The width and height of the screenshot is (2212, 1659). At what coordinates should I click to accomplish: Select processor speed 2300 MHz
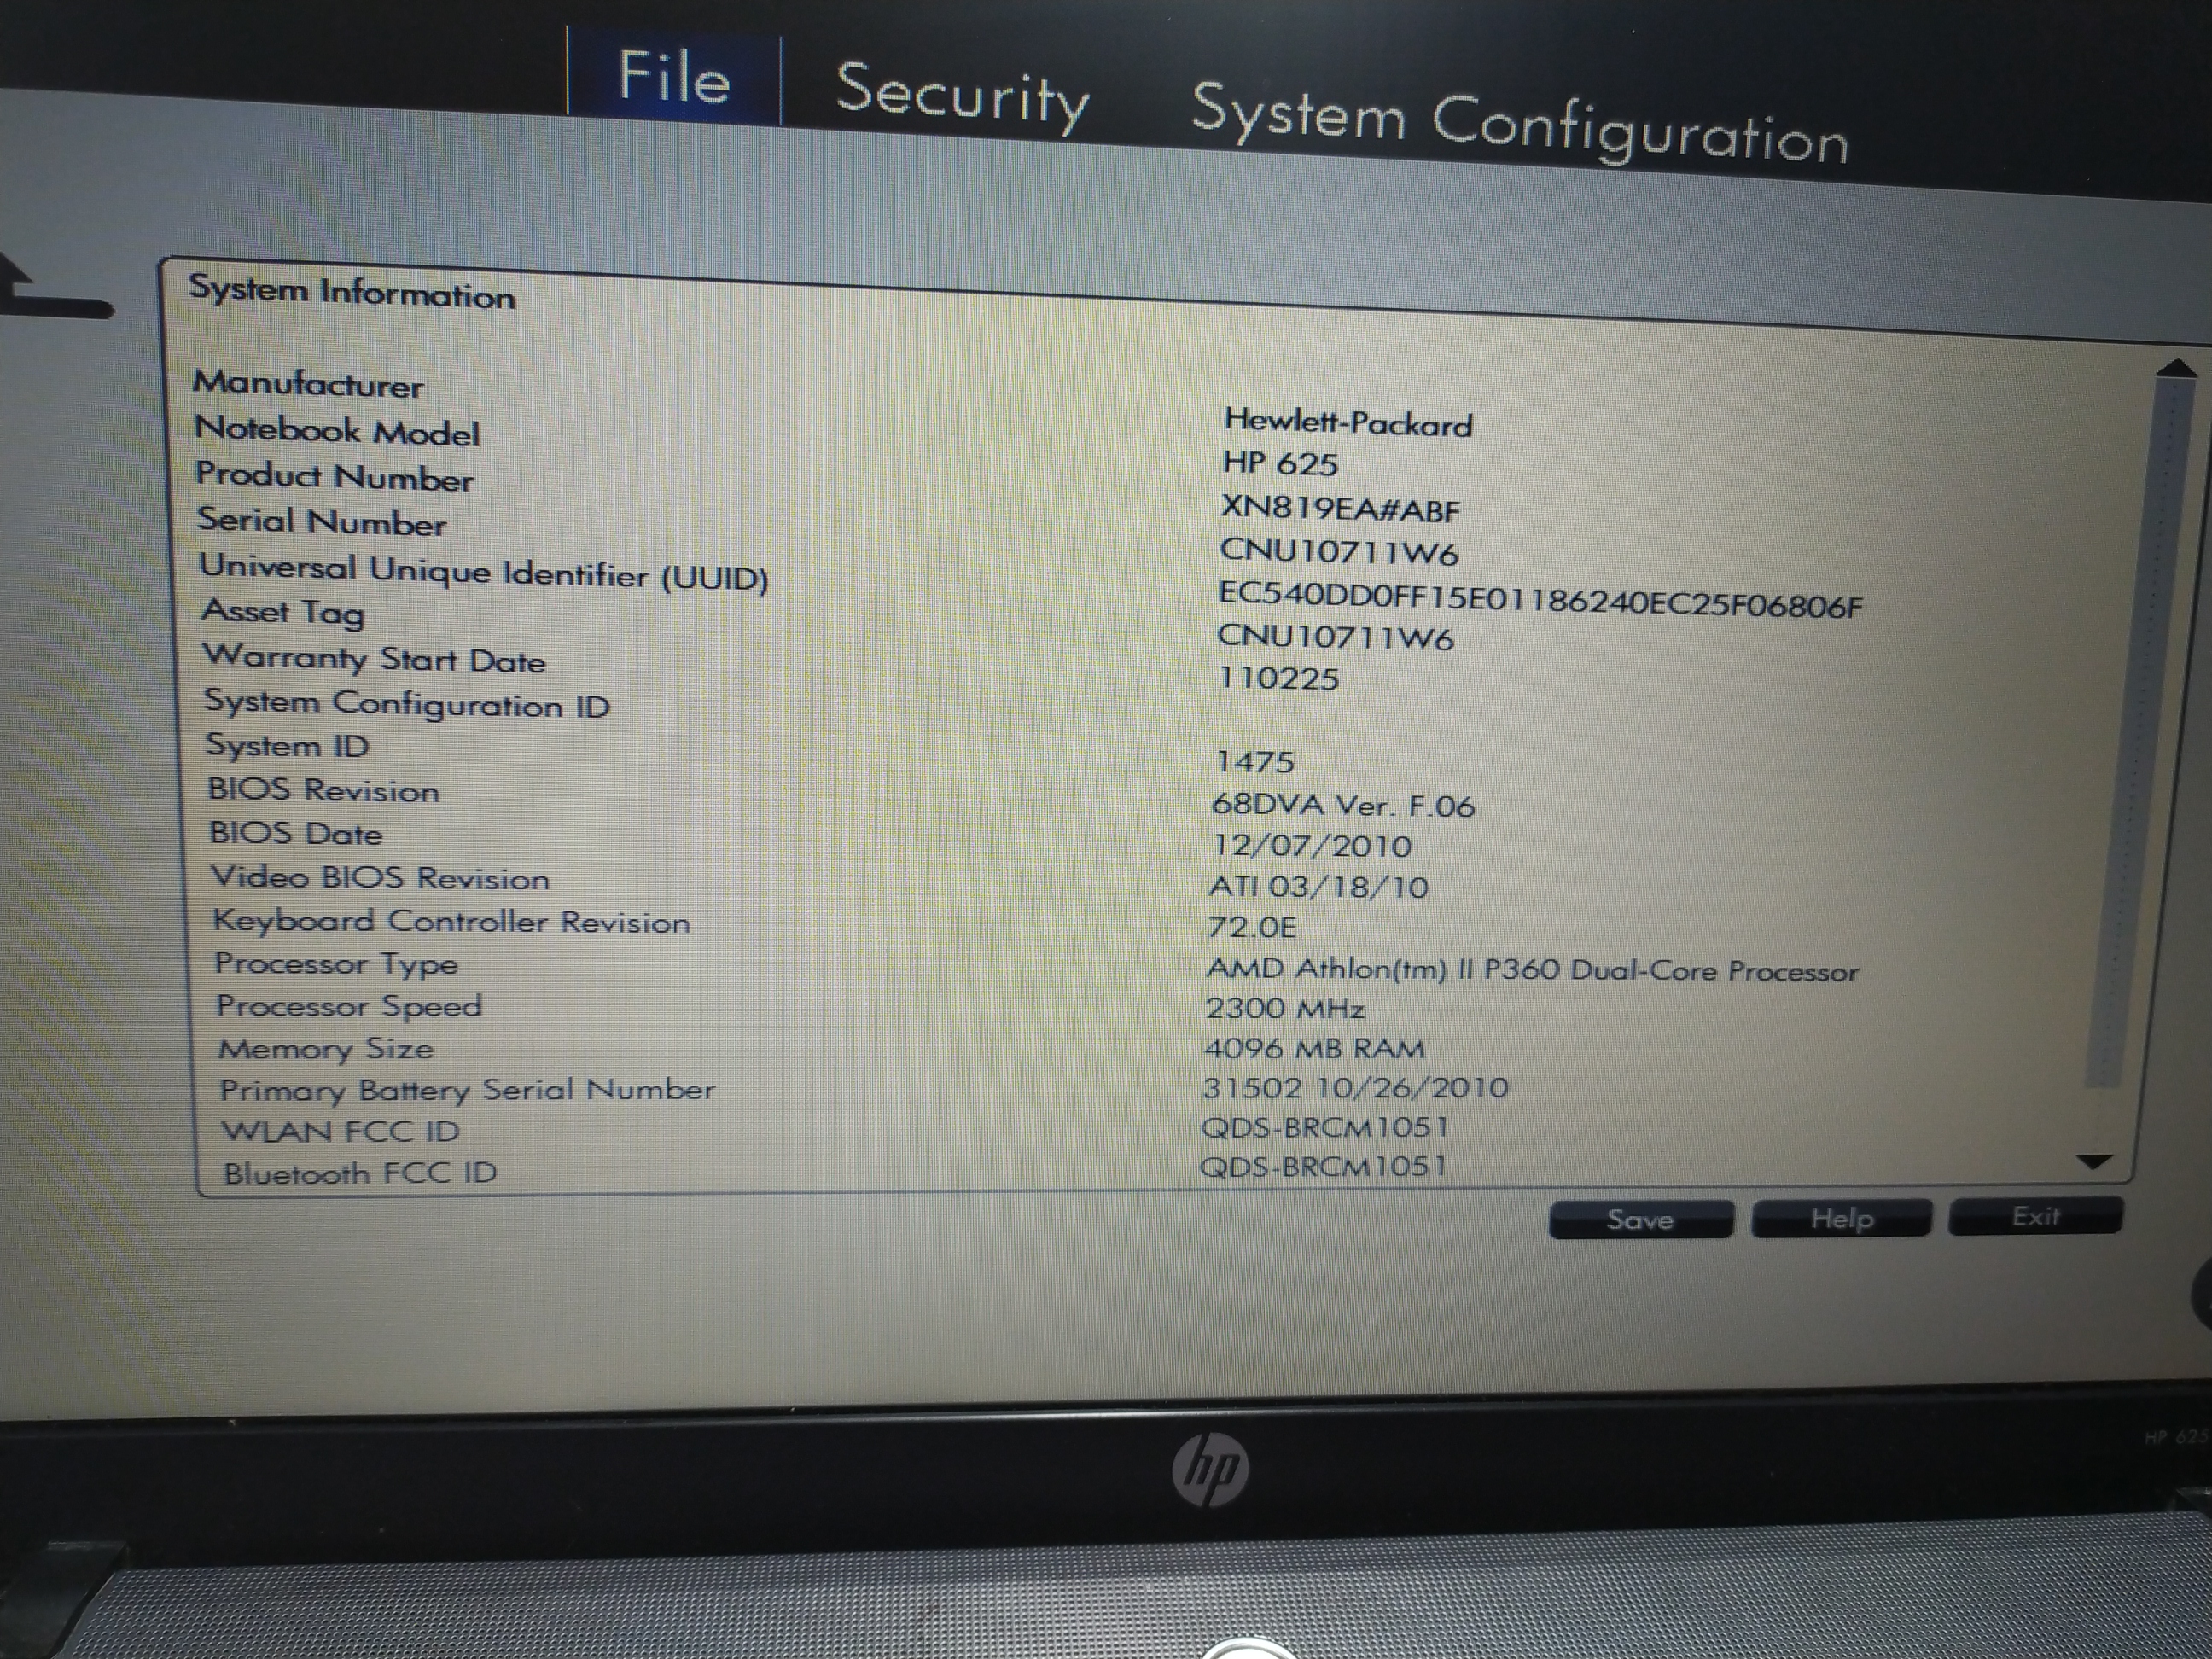1285,1008
